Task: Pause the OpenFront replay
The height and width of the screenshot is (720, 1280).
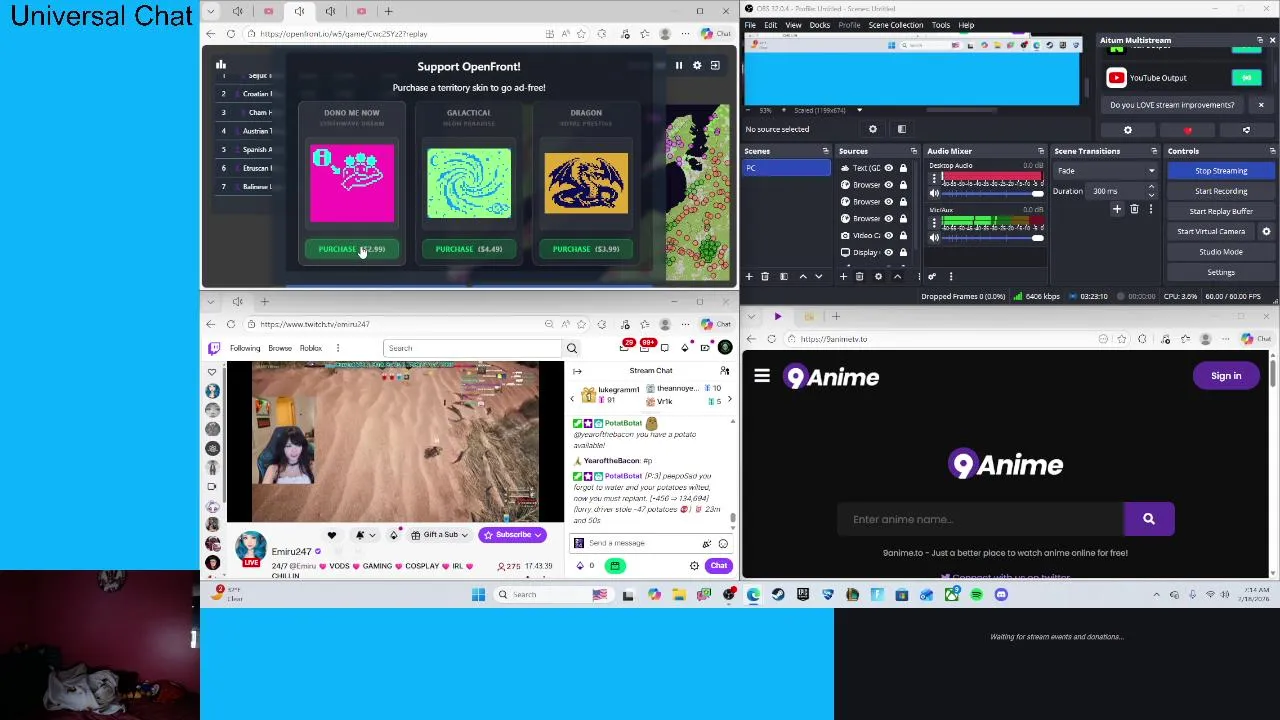Action: point(678,65)
